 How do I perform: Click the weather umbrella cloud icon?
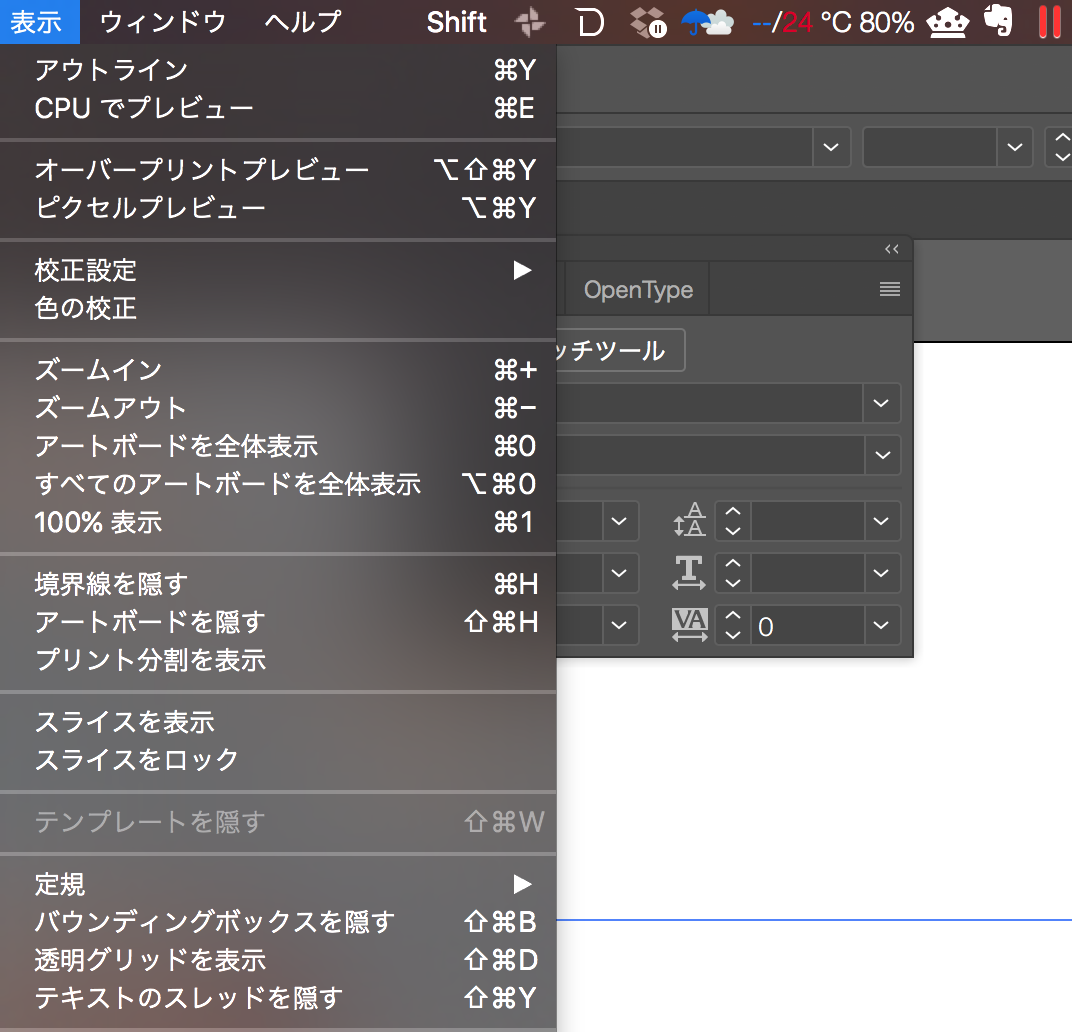707,22
